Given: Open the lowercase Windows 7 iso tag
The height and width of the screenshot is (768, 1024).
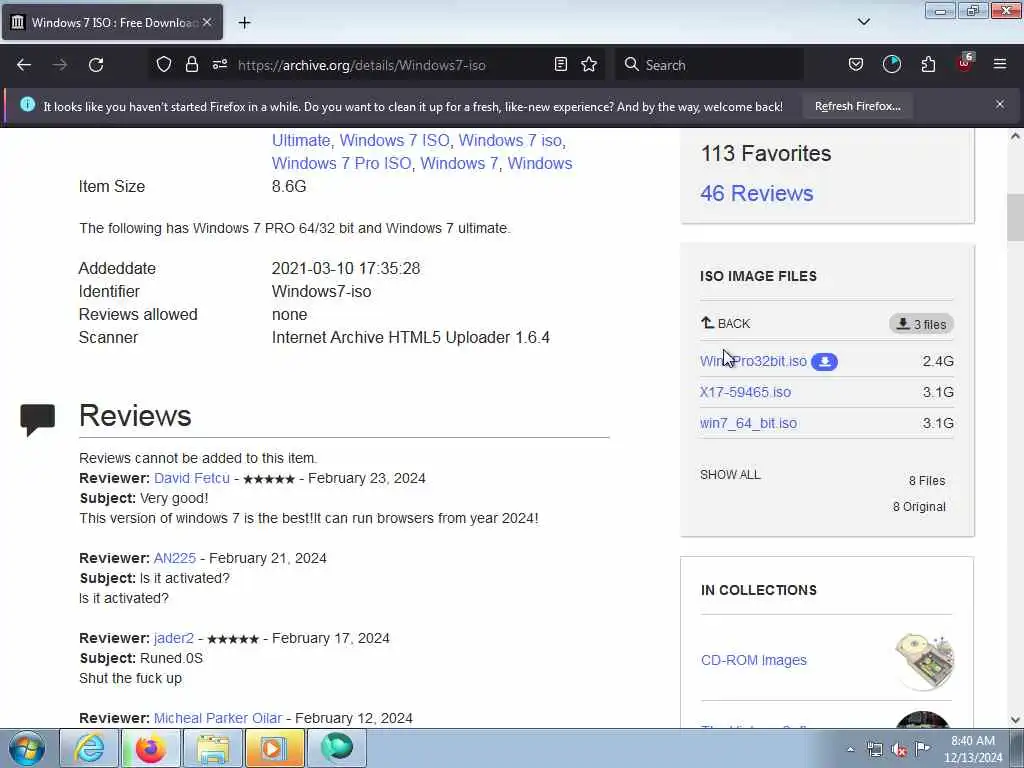Looking at the screenshot, I should (510, 140).
